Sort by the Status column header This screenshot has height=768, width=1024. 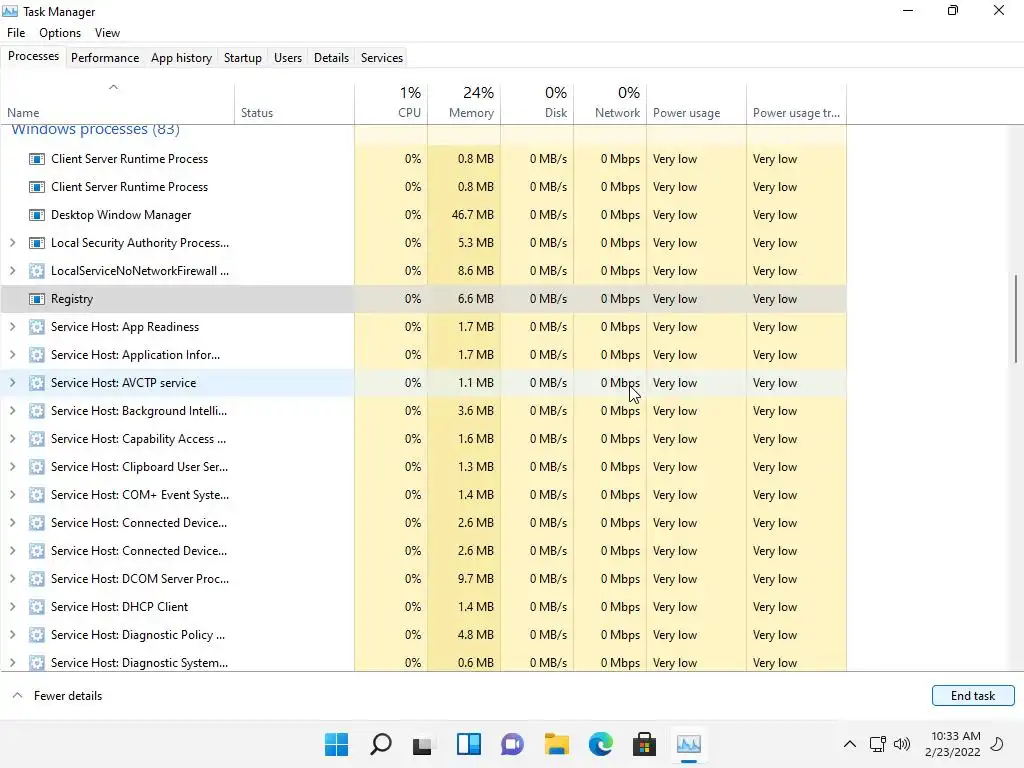tap(295, 103)
